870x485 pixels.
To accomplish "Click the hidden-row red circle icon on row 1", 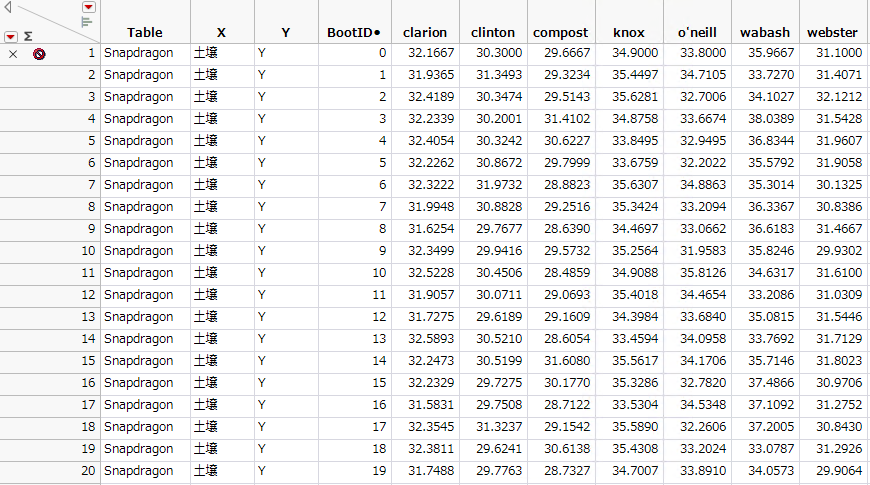I will (x=39, y=54).
